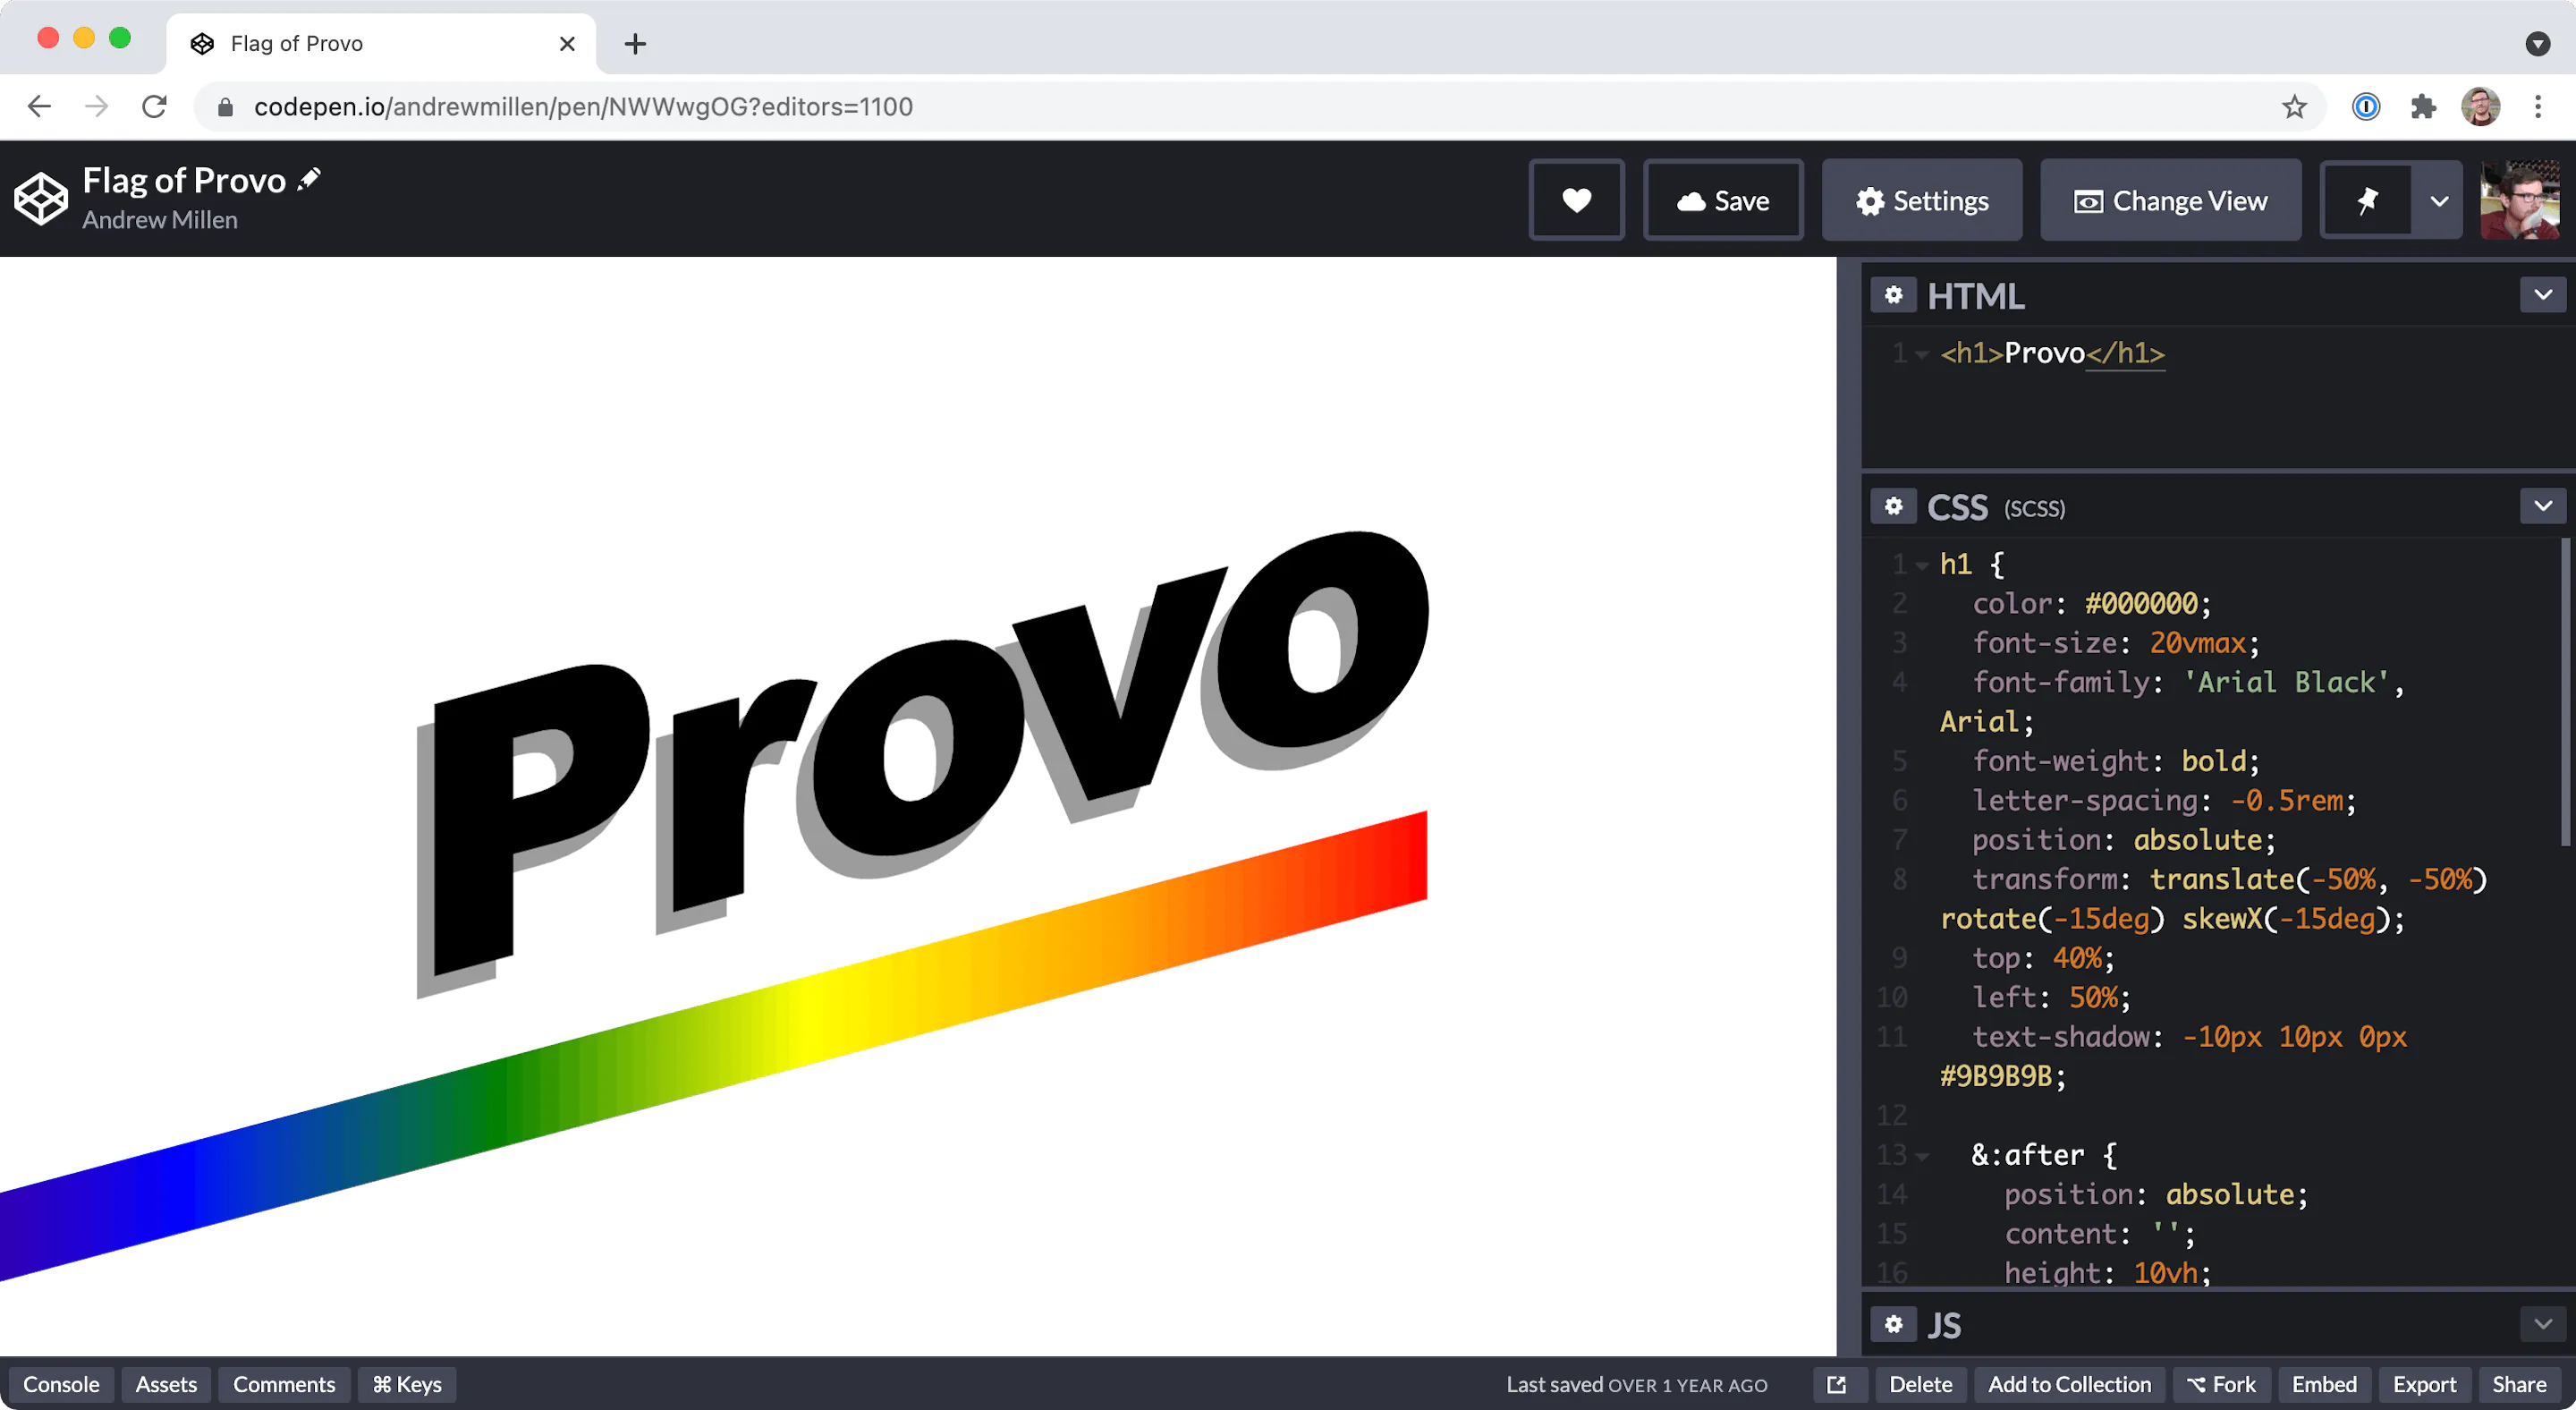Viewport: 2576px width, 1410px height.
Task: Click the Fork button in the footer
Action: tap(2221, 1384)
